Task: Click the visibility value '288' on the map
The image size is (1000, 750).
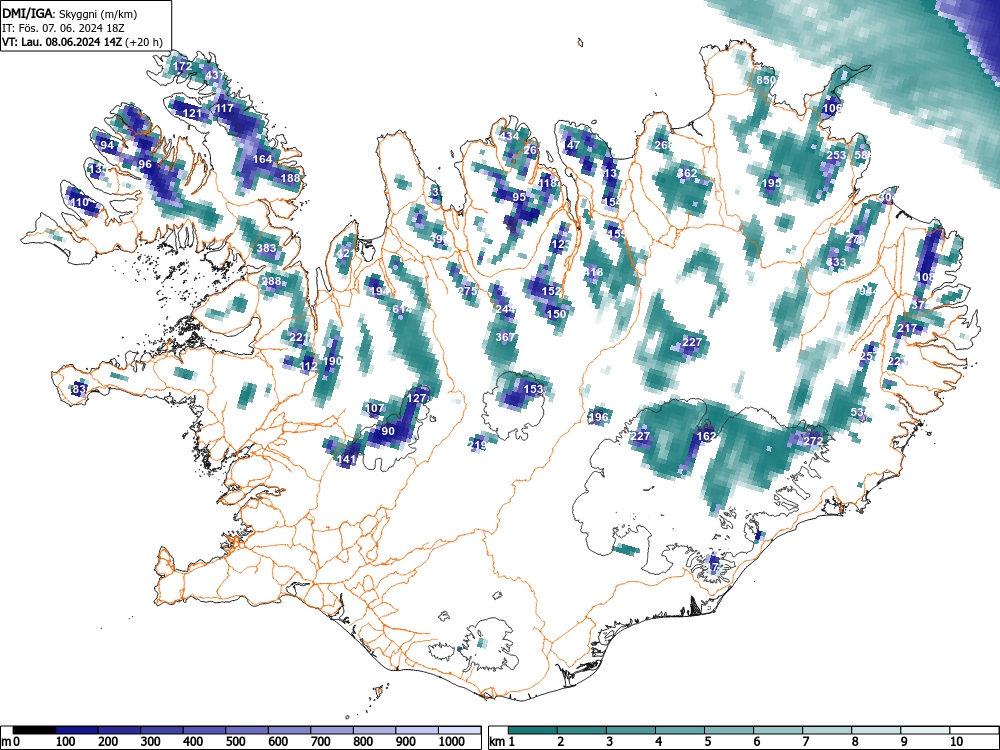Action: point(271,281)
